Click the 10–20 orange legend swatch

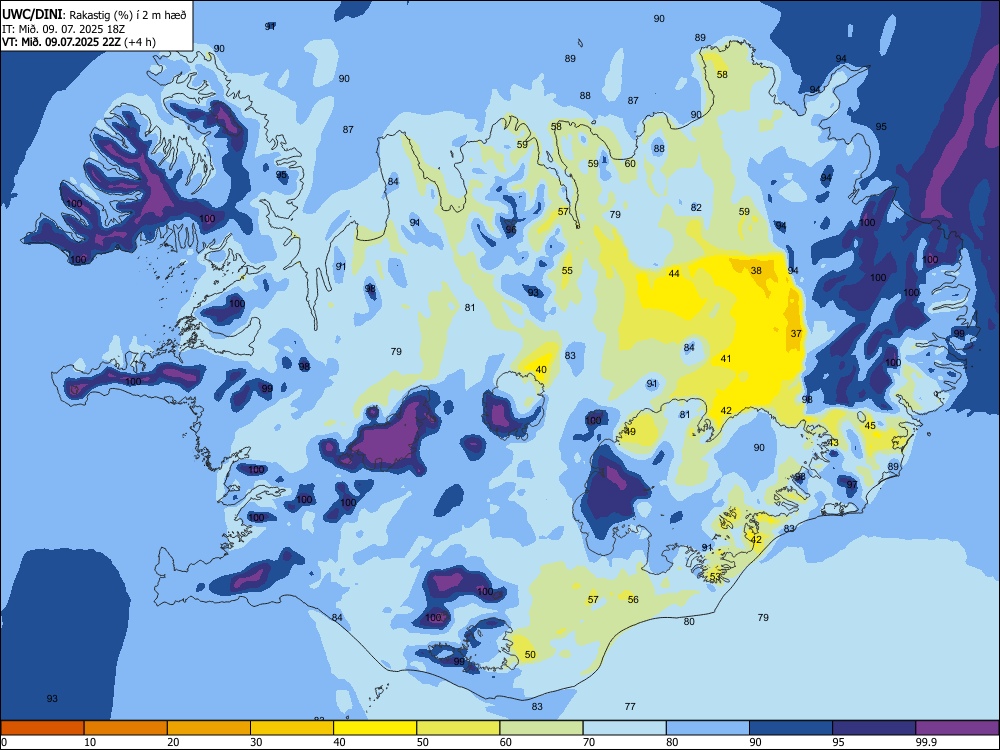(x=126, y=728)
